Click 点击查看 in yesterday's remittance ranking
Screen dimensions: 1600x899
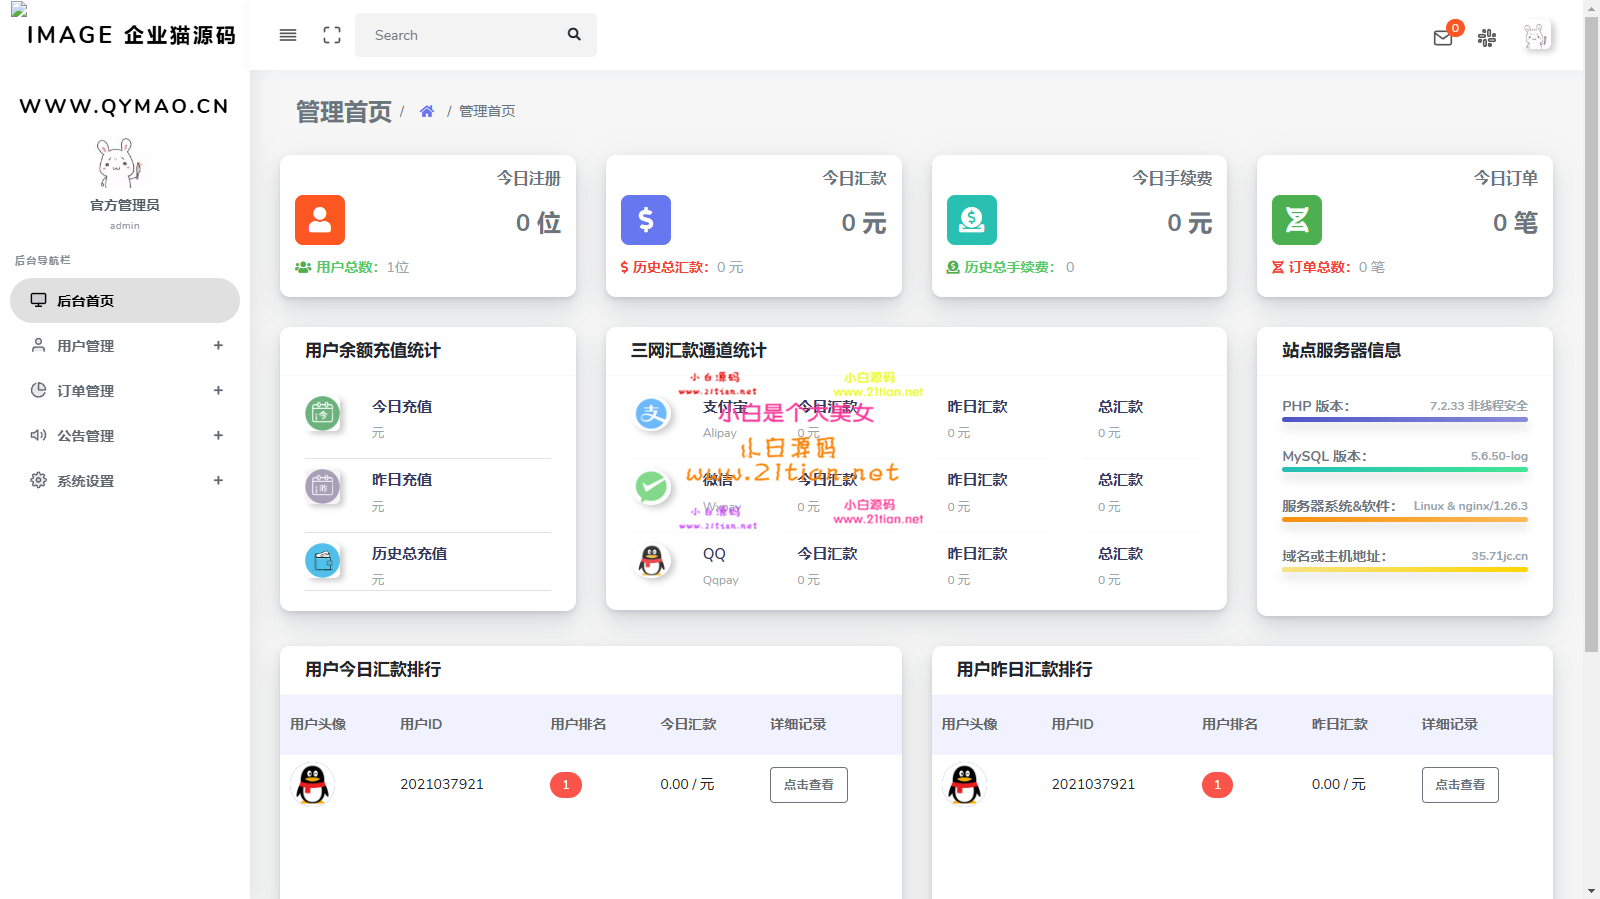pos(1459,785)
